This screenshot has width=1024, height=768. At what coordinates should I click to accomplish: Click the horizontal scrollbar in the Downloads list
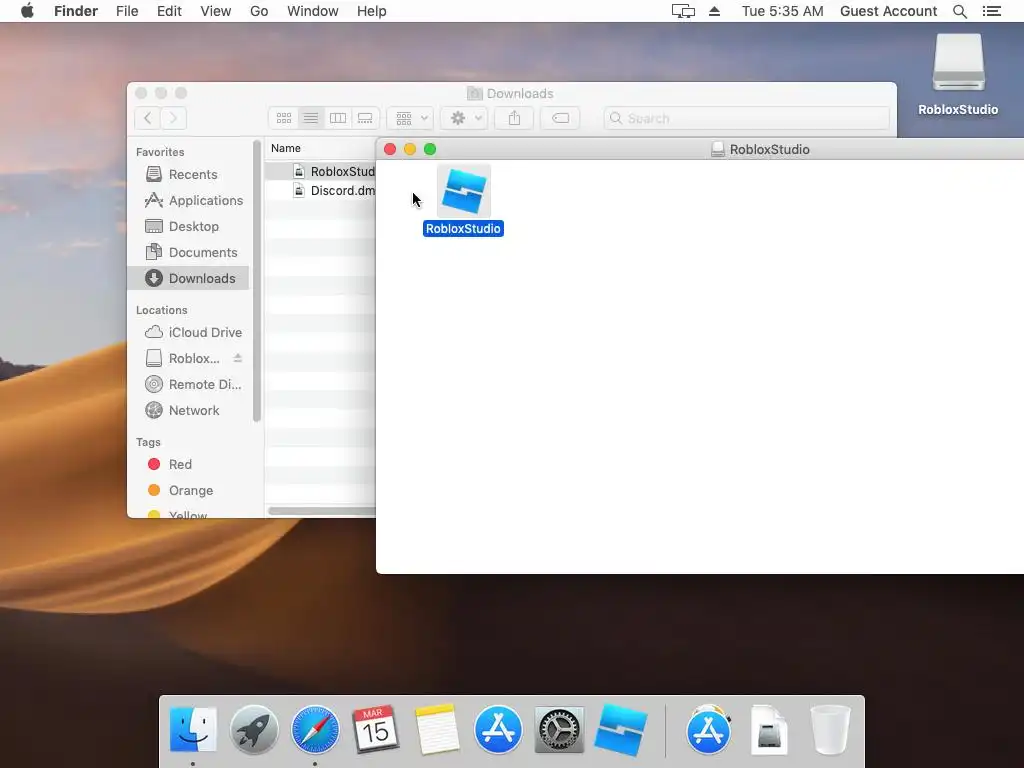click(322, 511)
